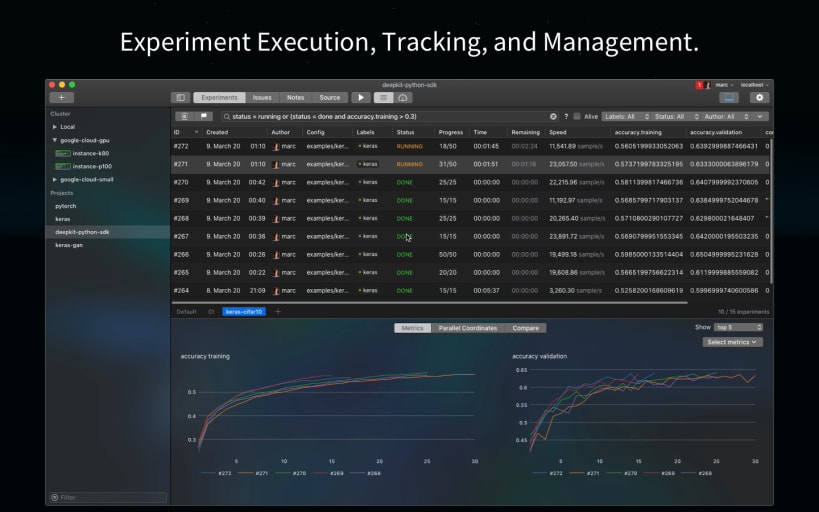Viewport: 819px width, 512px height.
Task: Clear the search filter with X icon
Action: [x=553, y=117]
